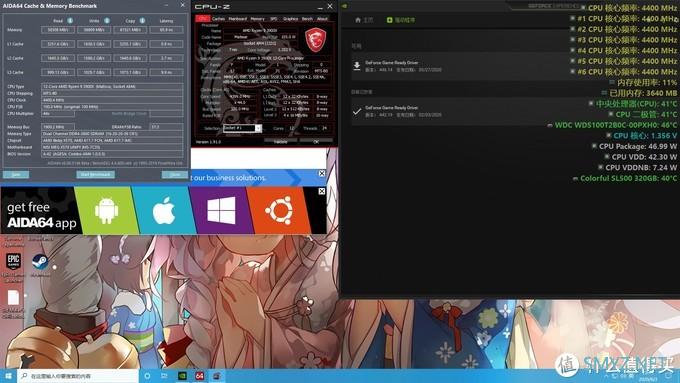The height and width of the screenshot is (383, 680).
Task: Switch to the Mainboard tab in CPU-Z
Action: tap(238, 19)
